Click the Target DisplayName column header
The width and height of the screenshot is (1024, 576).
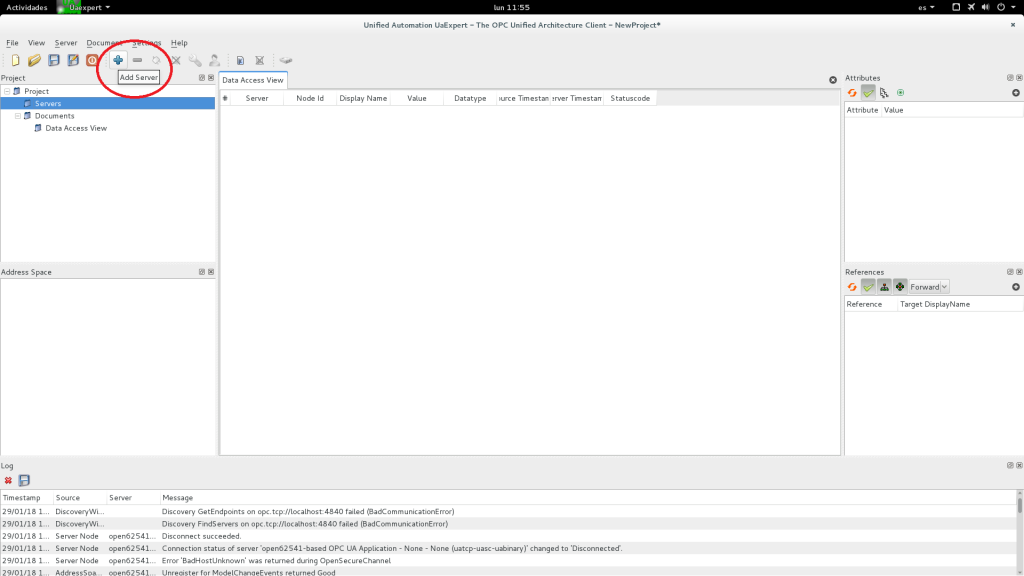coord(960,304)
